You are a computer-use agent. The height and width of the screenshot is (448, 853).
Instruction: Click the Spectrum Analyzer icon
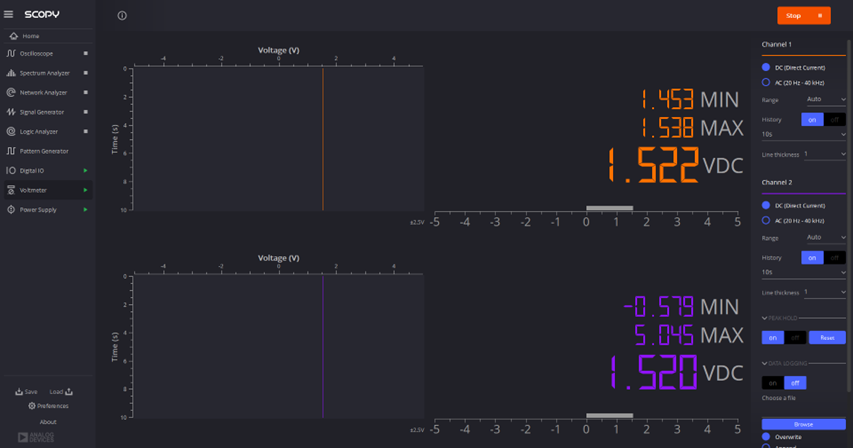click(x=11, y=73)
